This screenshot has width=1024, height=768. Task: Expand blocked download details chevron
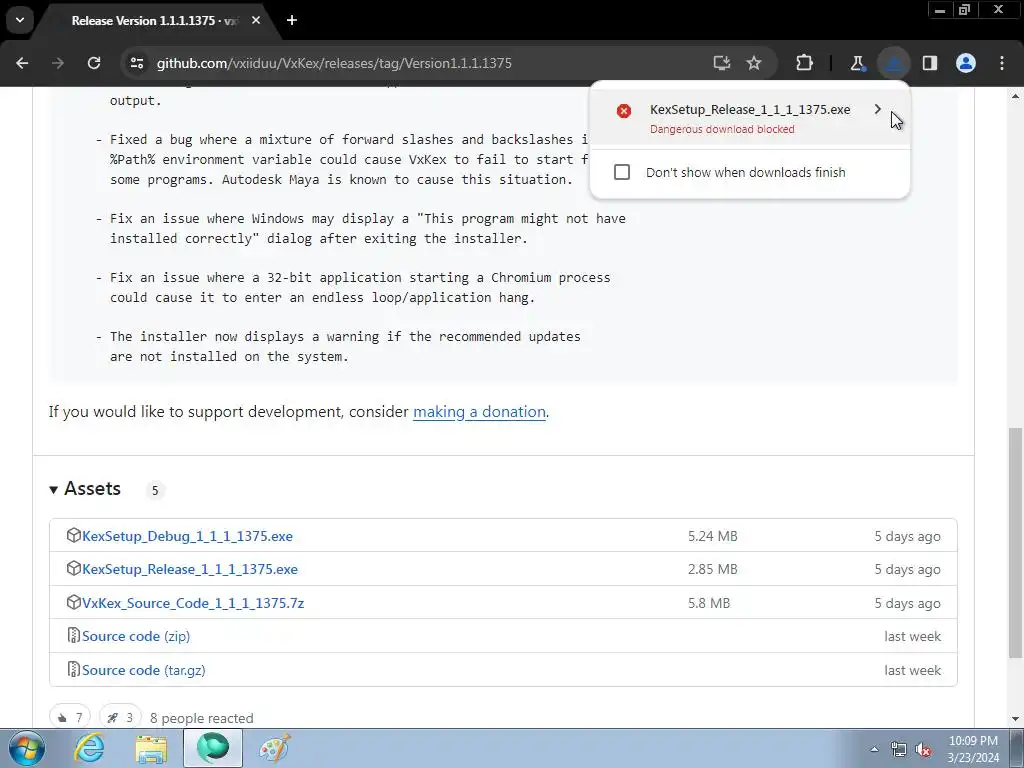tap(878, 109)
